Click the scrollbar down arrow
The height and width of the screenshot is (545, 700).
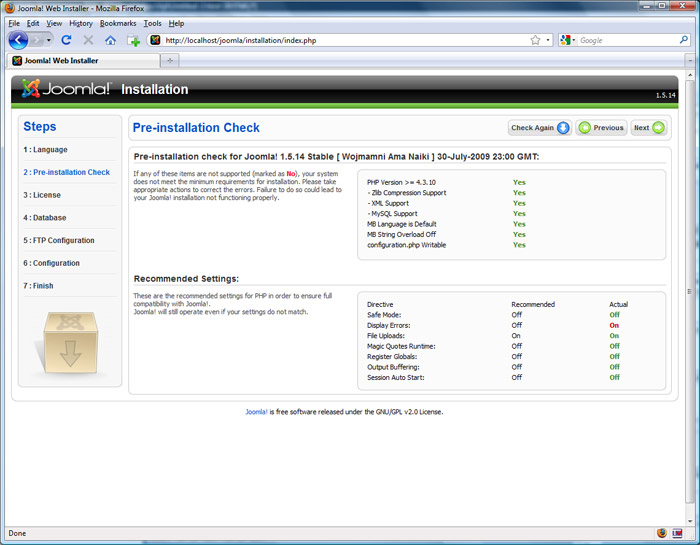pyautogui.click(x=690, y=521)
